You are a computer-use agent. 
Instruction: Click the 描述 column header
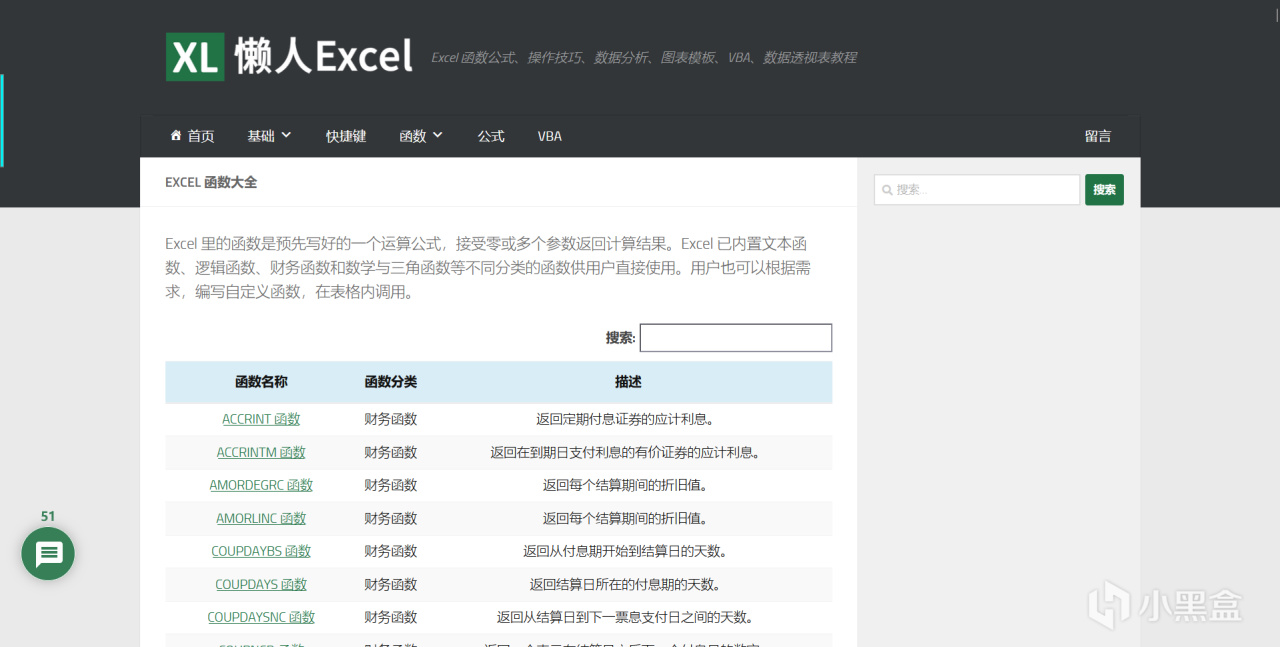(x=628, y=382)
